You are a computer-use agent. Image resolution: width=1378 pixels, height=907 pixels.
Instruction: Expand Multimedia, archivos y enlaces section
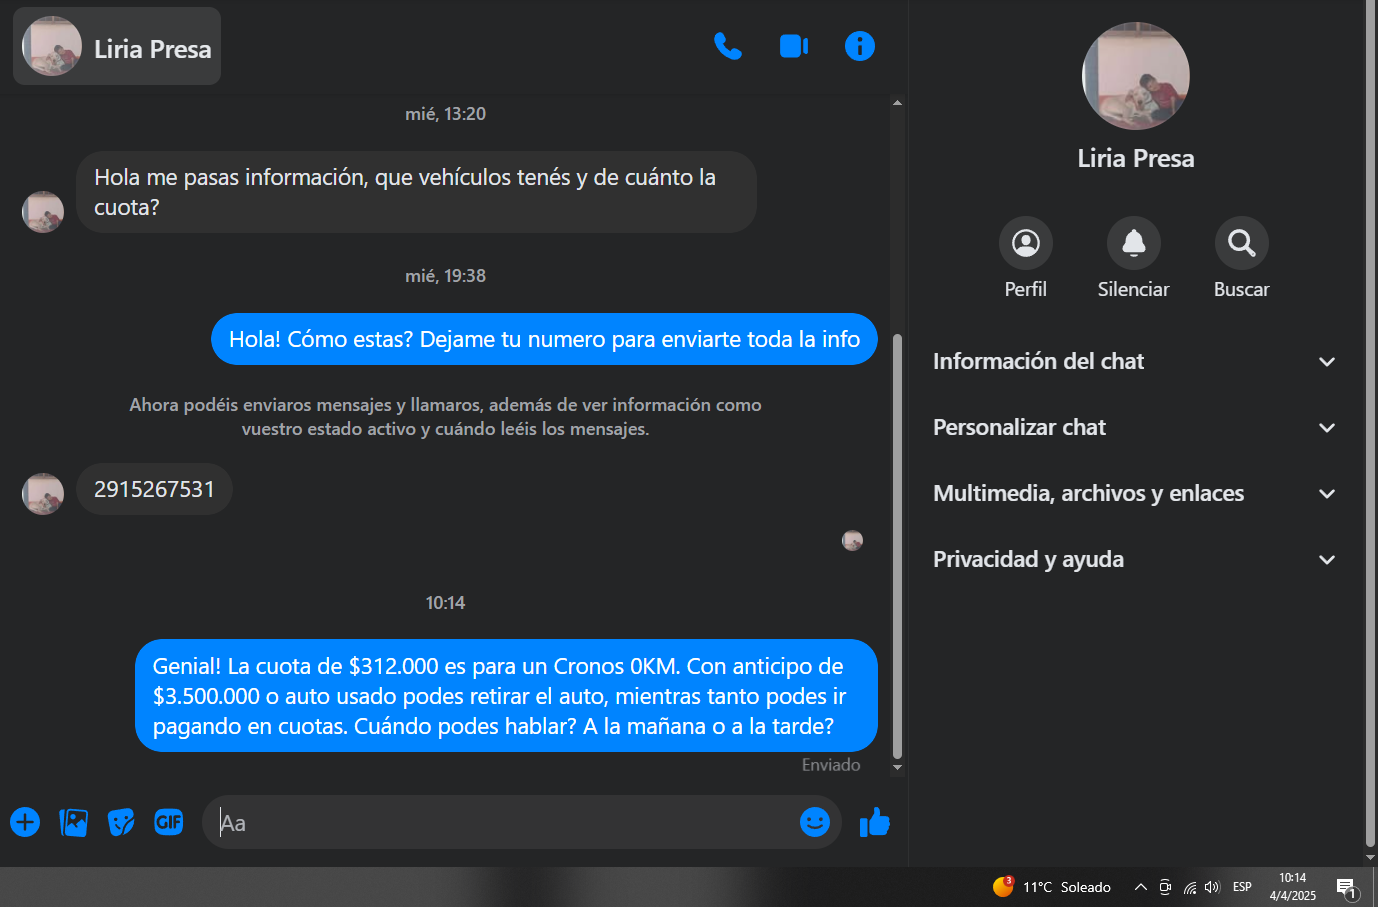pos(1135,494)
